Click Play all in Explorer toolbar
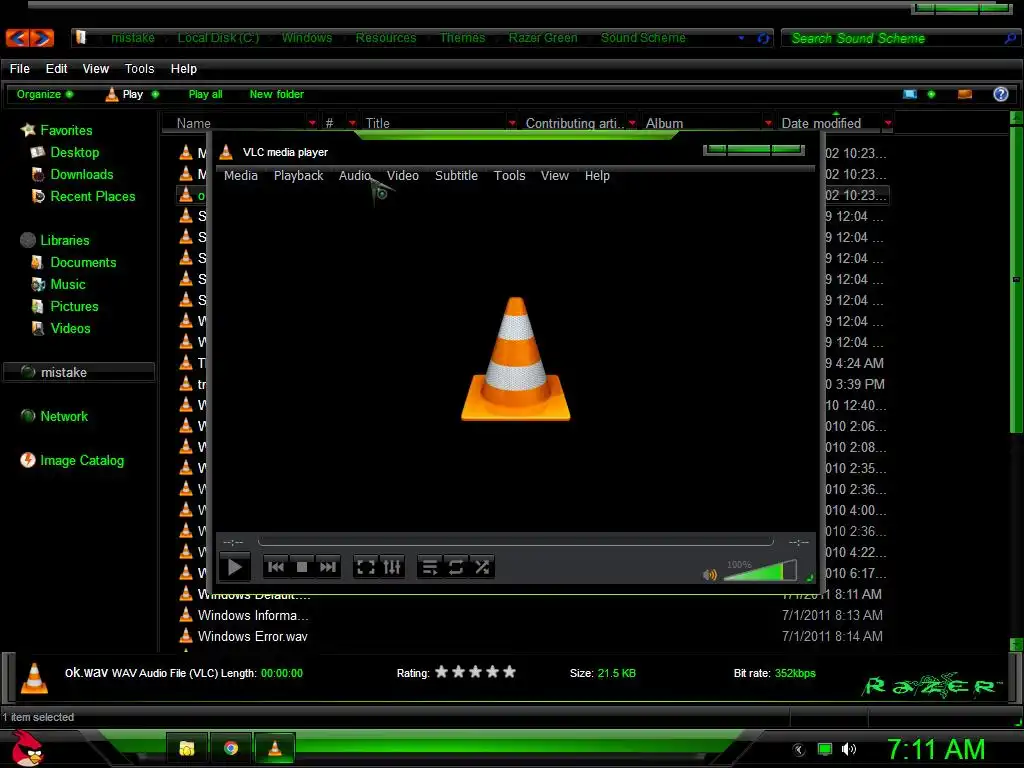The height and width of the screenshot is (768, 1024). [205, 94]
